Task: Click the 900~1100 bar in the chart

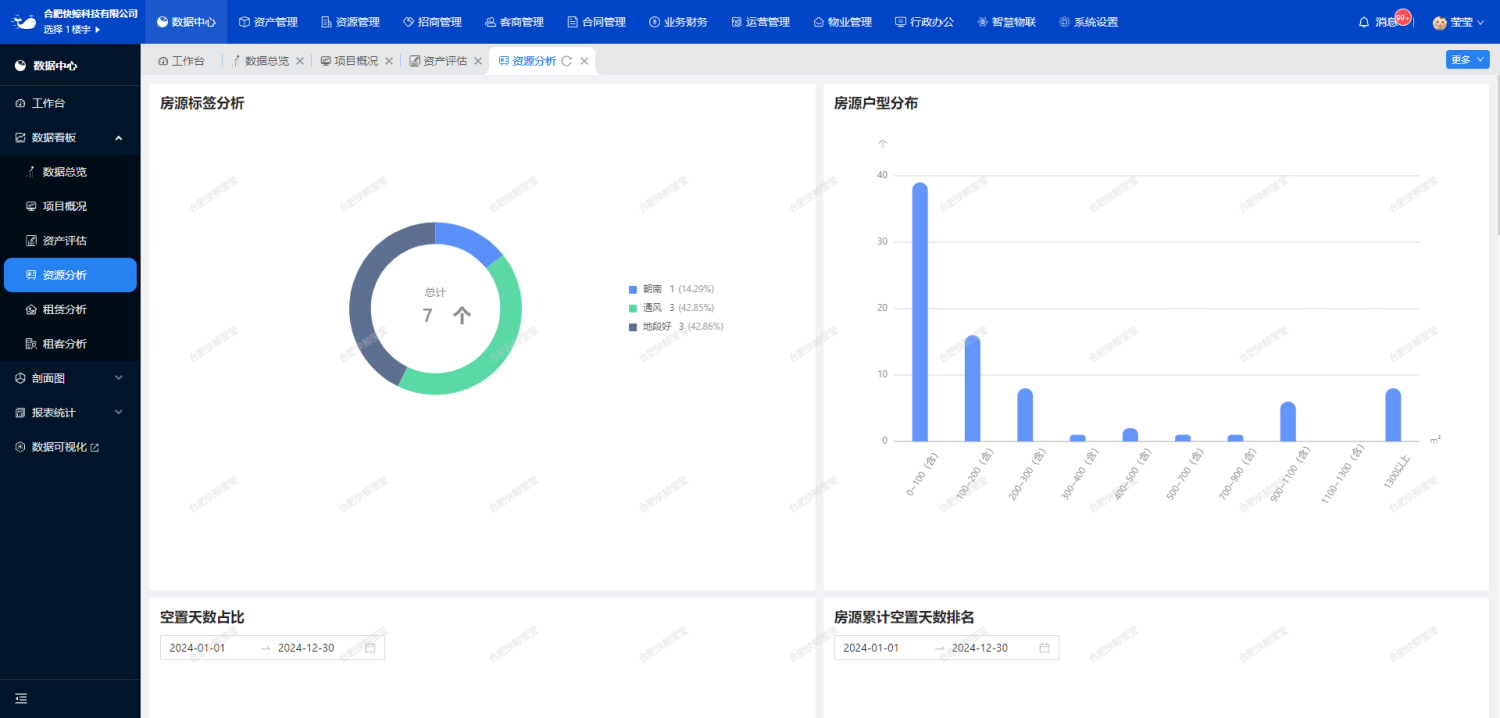Action: [x=1288, y=421]
